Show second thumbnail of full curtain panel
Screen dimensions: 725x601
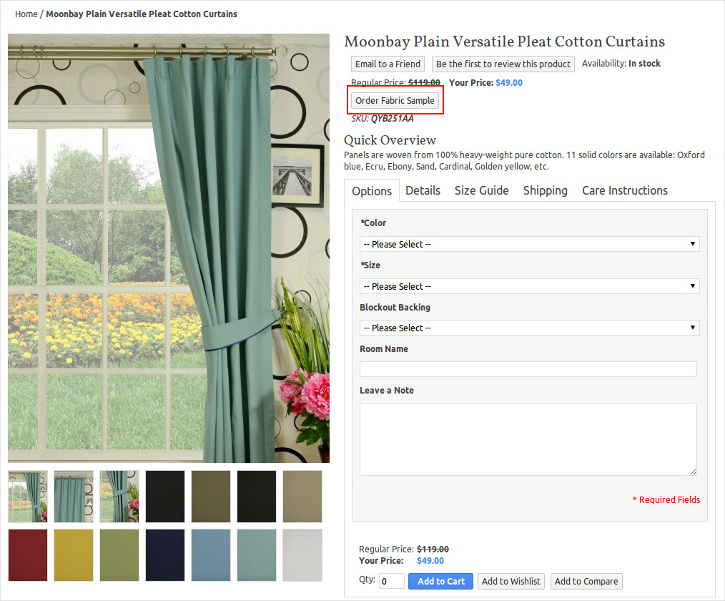click(x=74, y=497)
